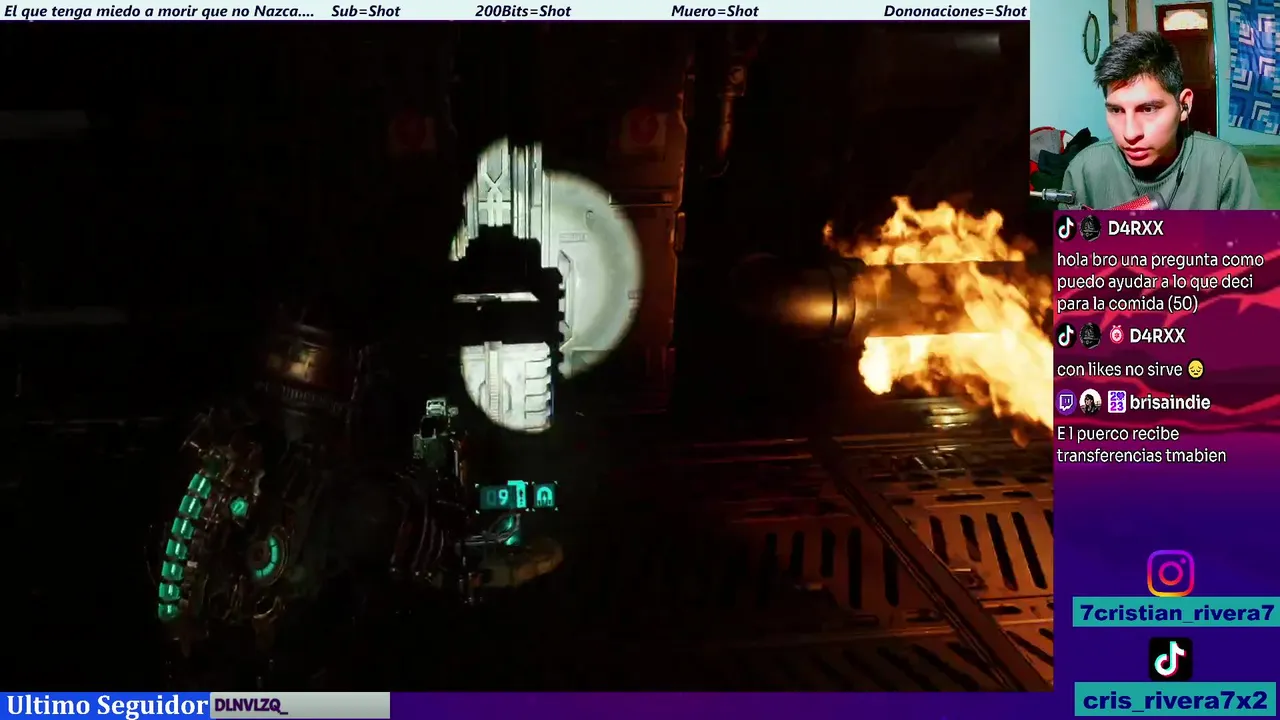Screen dimensions: 1280x720
Task: Click the 'El que tenga miedo a morir' banner text
Action: (159, 11)
